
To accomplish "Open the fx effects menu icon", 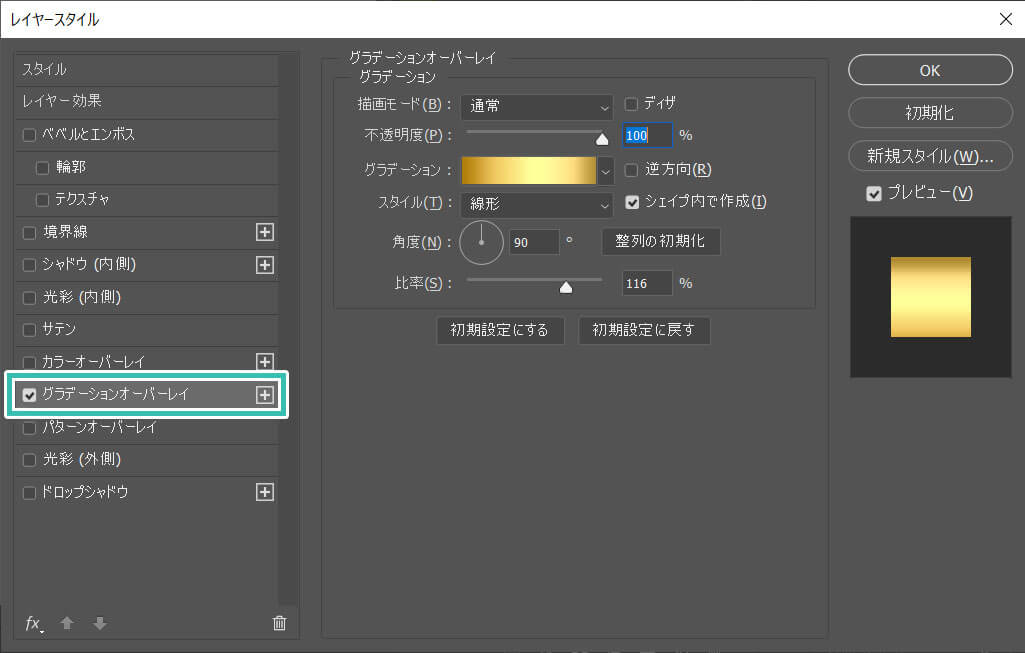I will 33,624.
